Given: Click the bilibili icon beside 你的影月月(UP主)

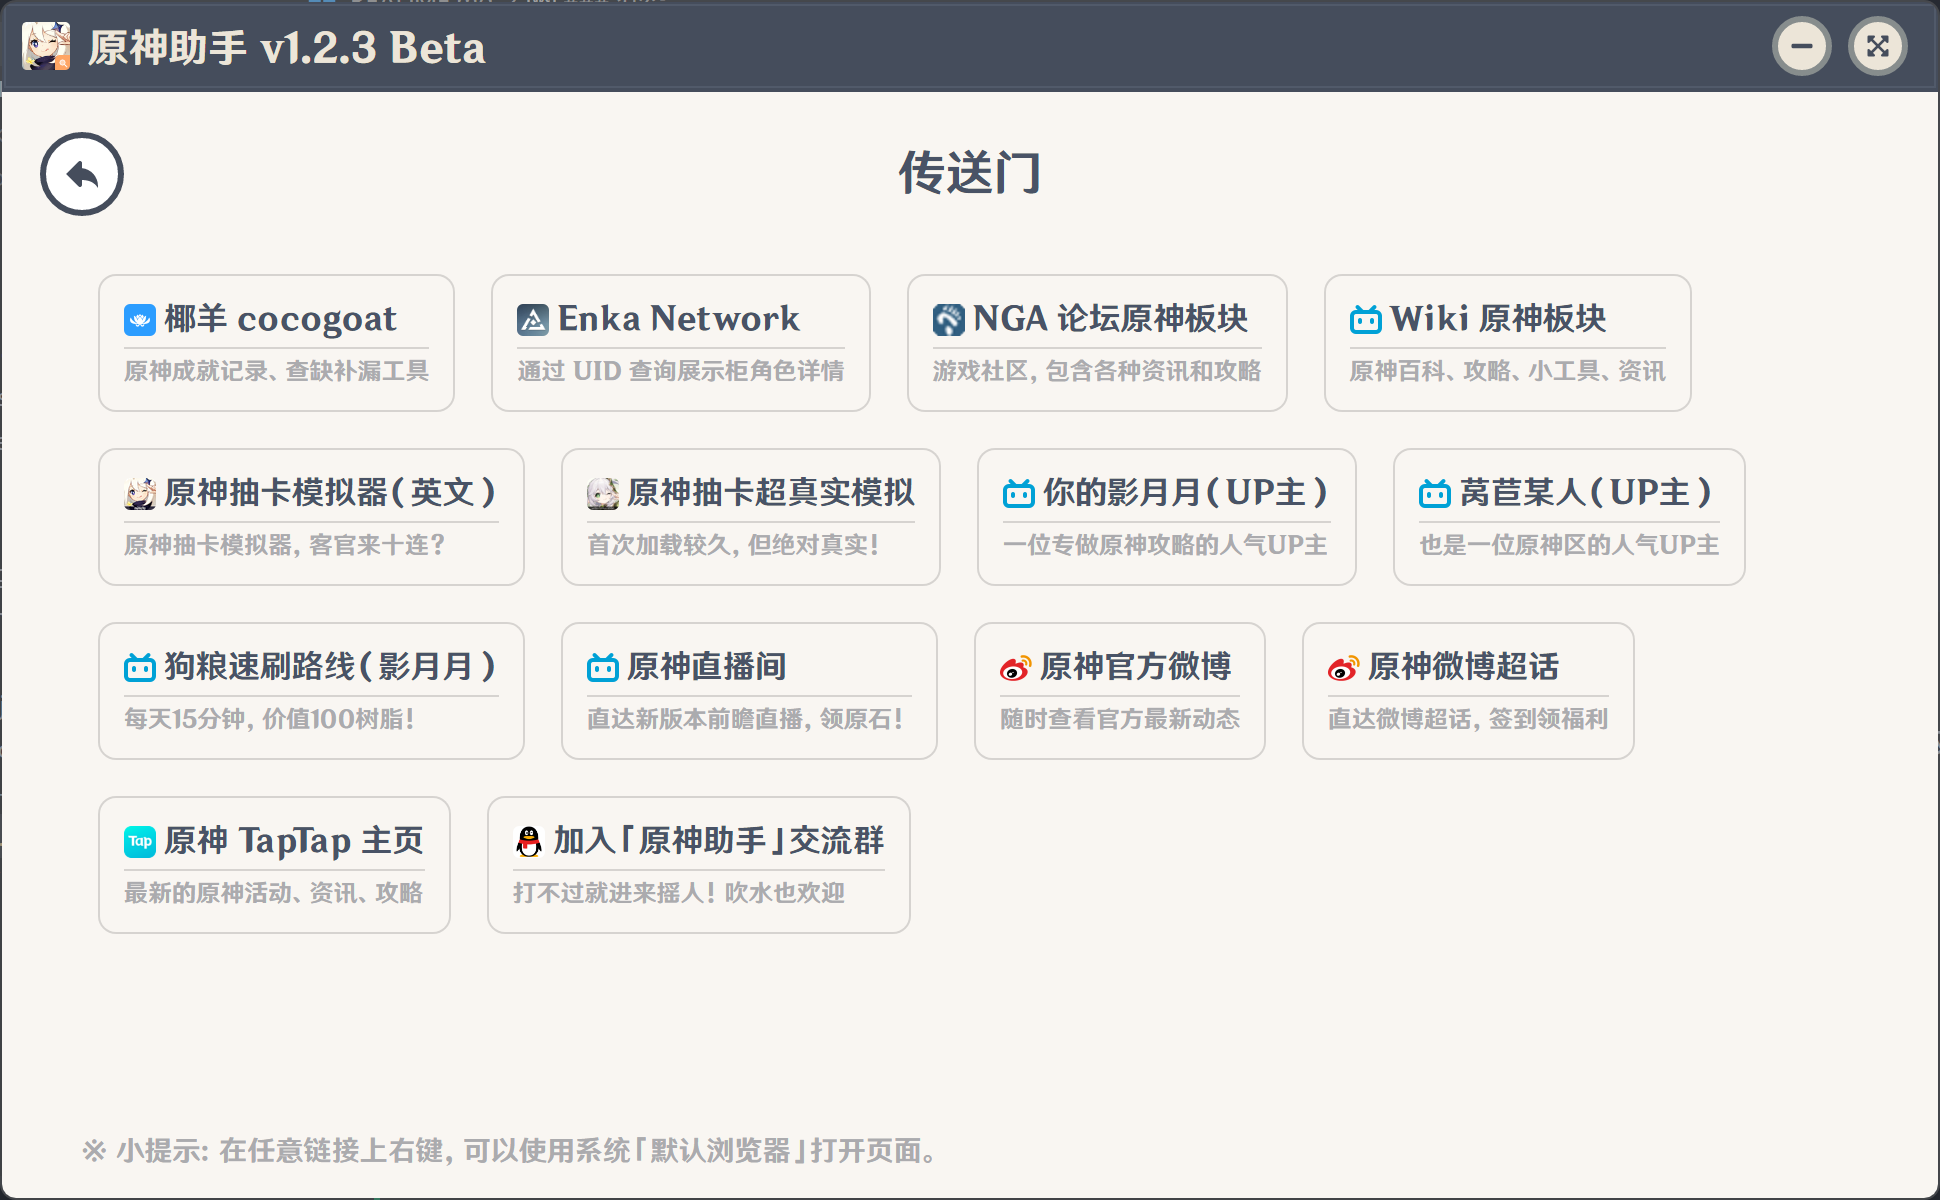Looking at the screenshot, I should [x=1019, y=494].
